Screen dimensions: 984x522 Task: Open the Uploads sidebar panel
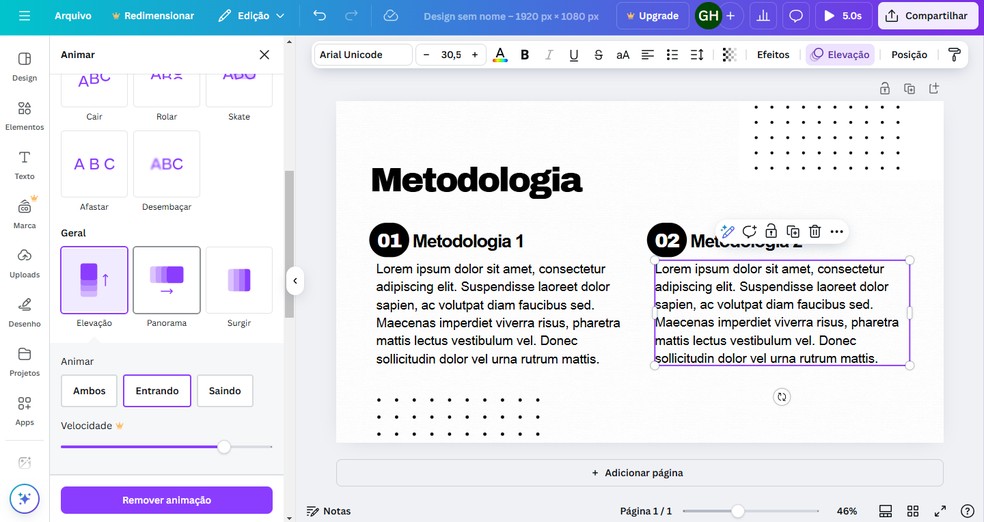(24, 264)
